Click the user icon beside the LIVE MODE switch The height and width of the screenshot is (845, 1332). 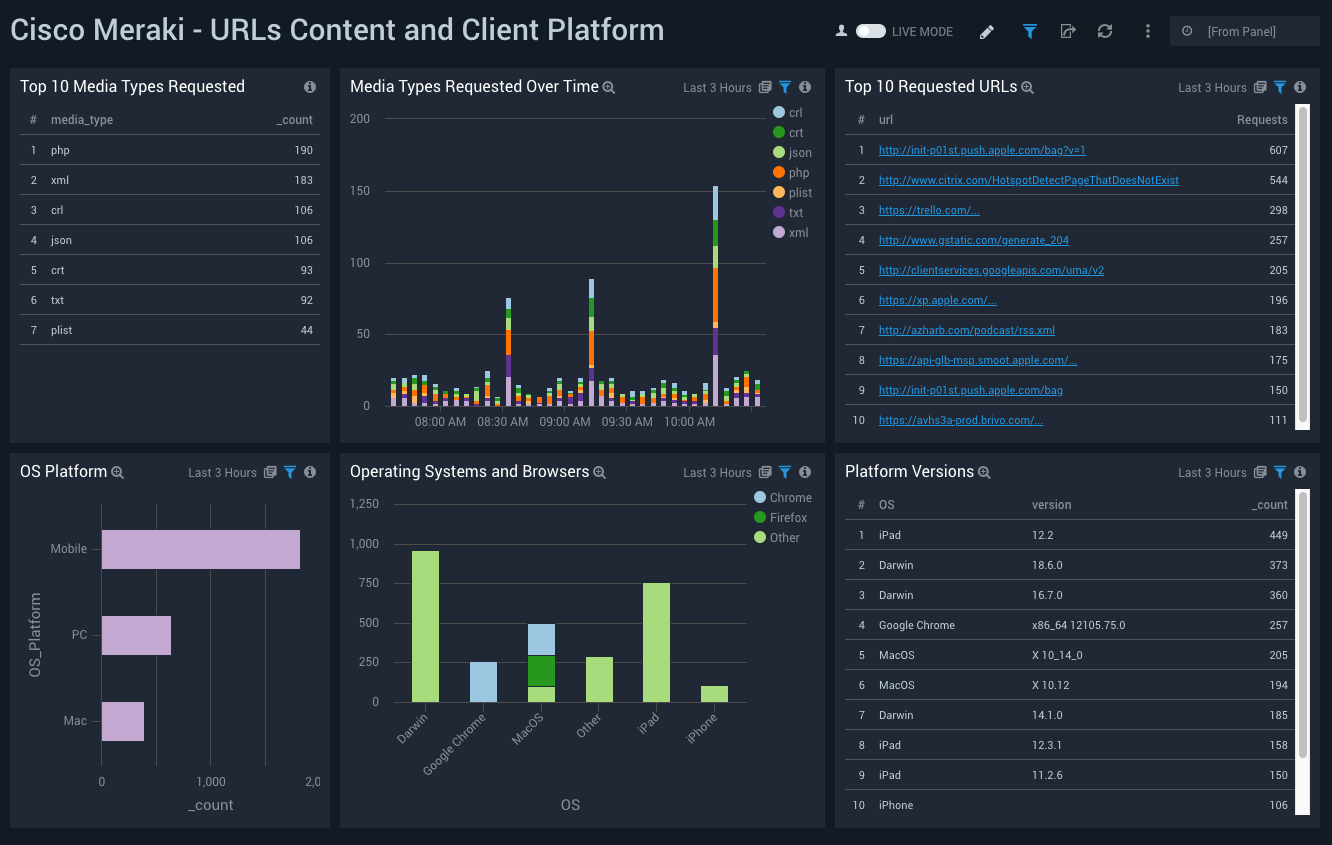pyautogui.click(x=842, y=31)
